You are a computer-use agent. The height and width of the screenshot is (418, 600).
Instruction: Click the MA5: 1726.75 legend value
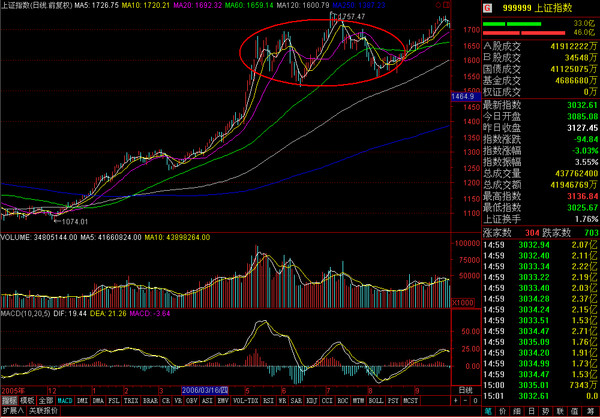pos(97,5)
